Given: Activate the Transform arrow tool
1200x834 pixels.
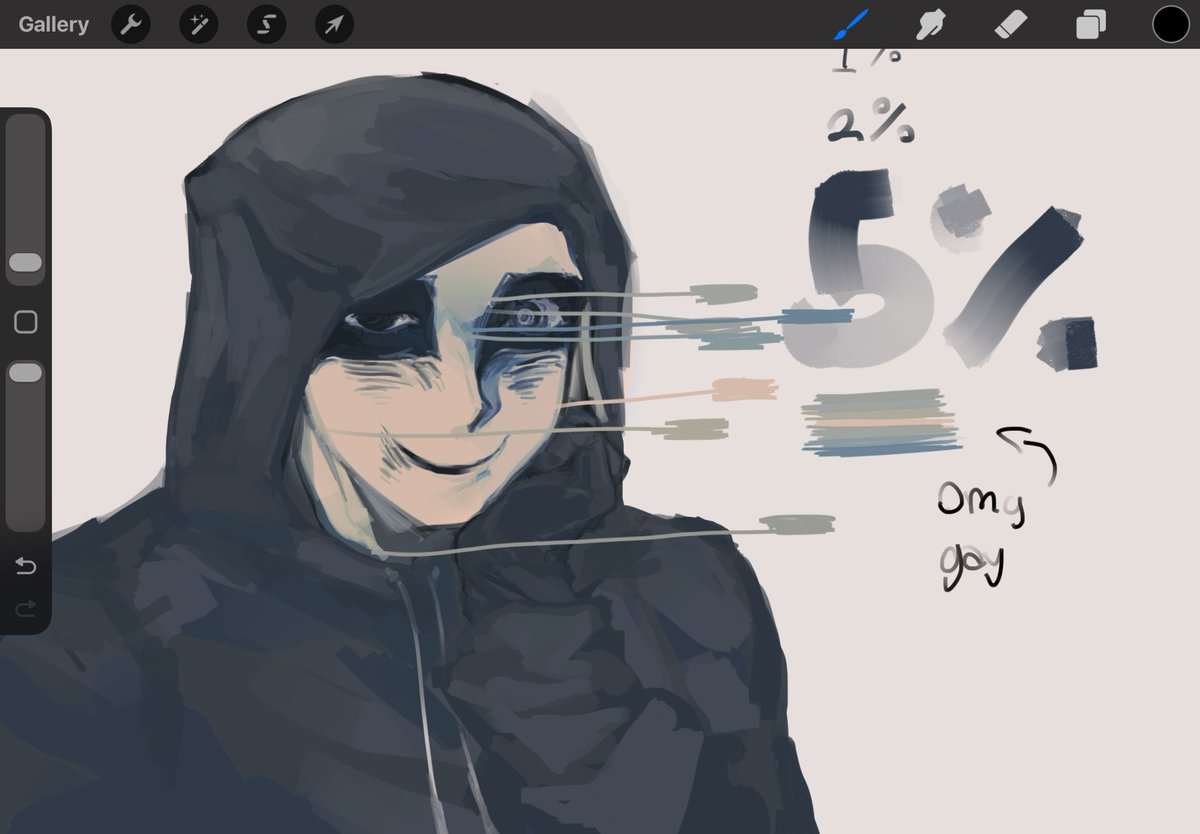Looking at the screenshot, I should 334,24.
